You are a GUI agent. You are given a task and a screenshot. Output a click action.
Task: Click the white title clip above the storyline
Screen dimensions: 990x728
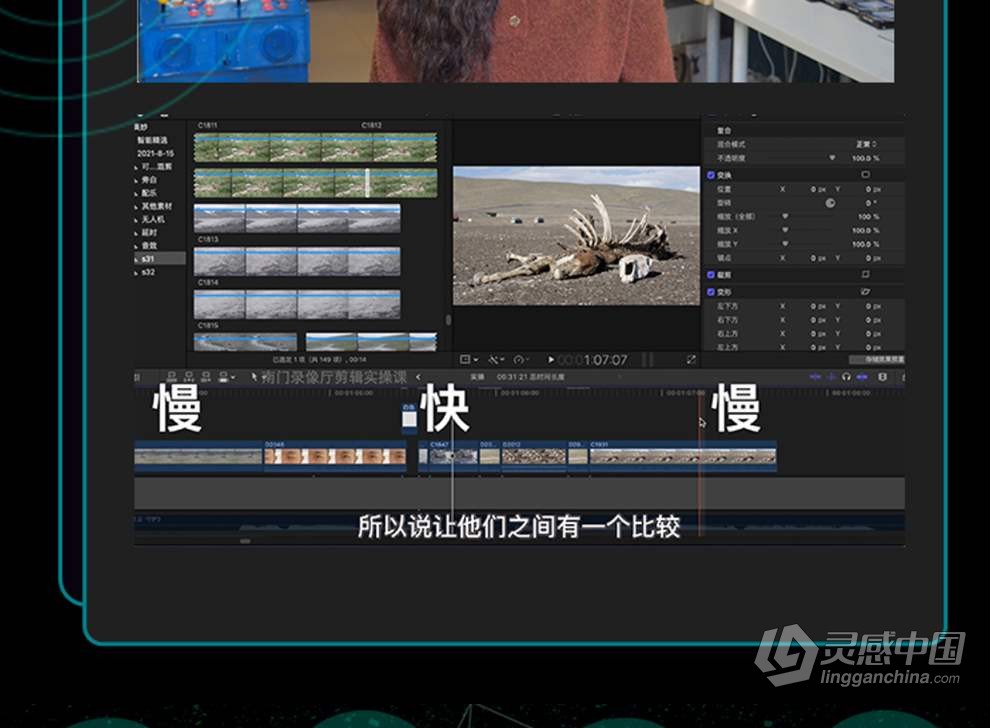409,419
